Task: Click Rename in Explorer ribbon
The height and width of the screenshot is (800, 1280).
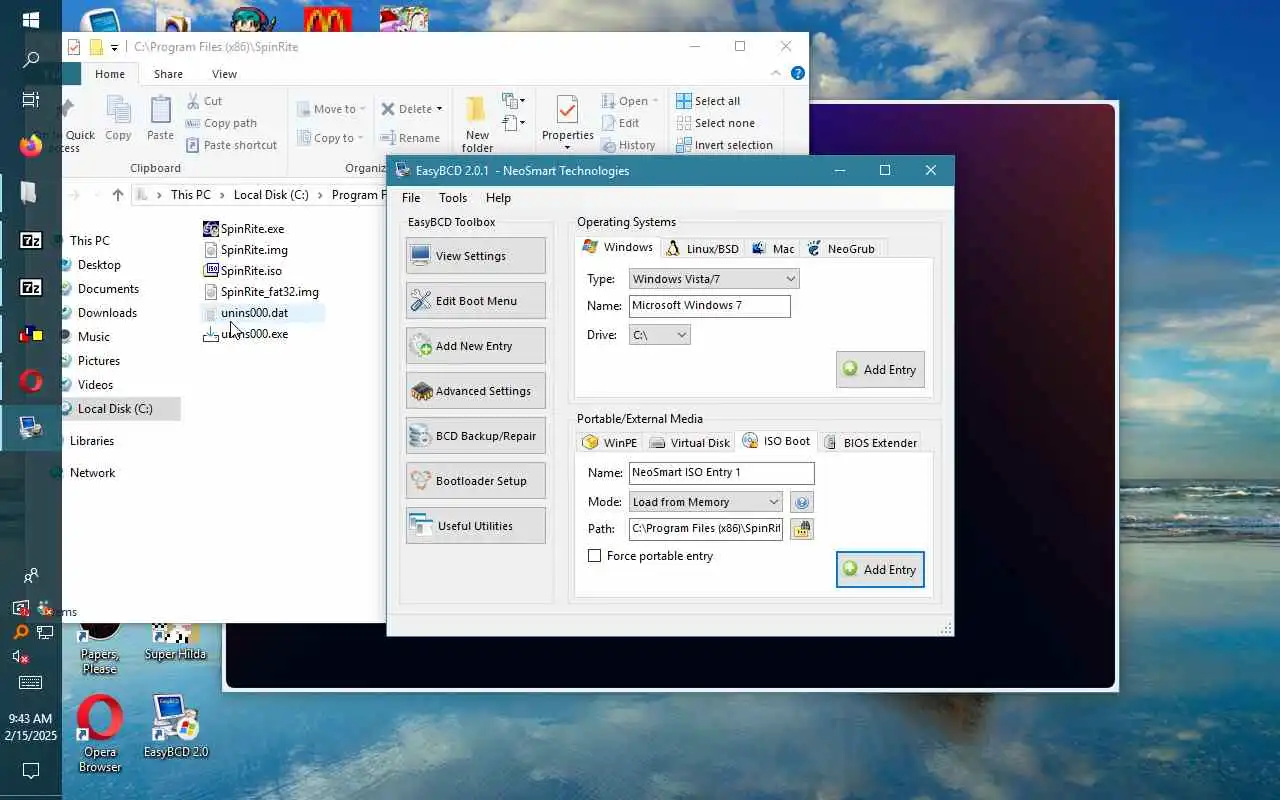Action: tap(410, 138)
